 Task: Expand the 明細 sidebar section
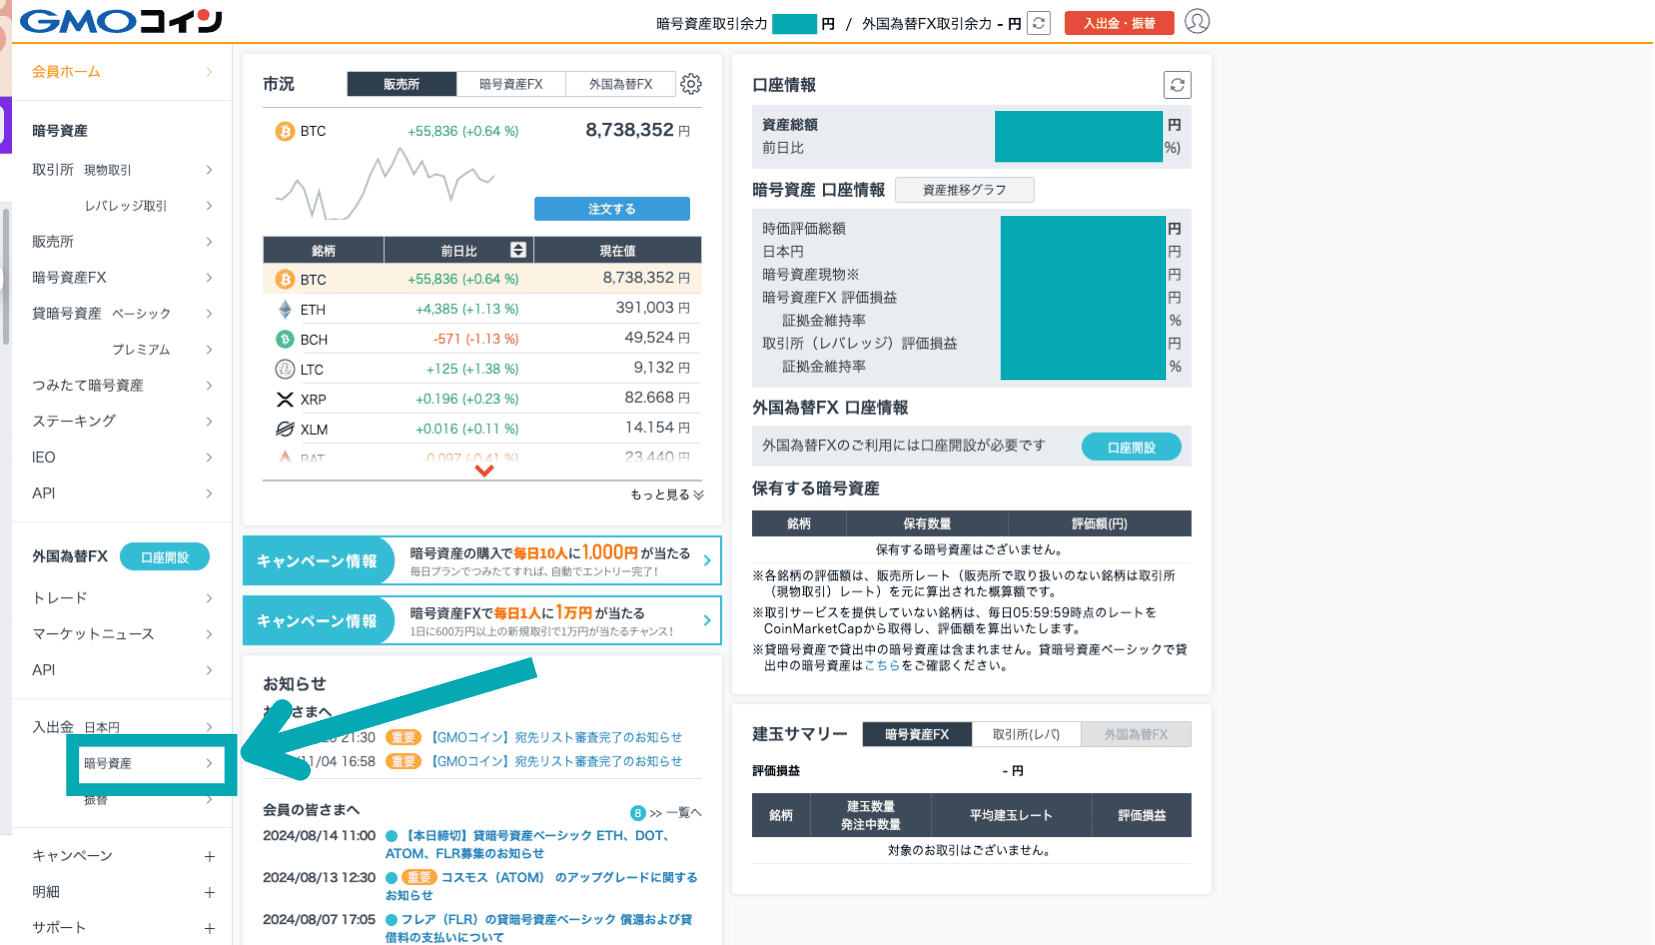click(209, 892)
